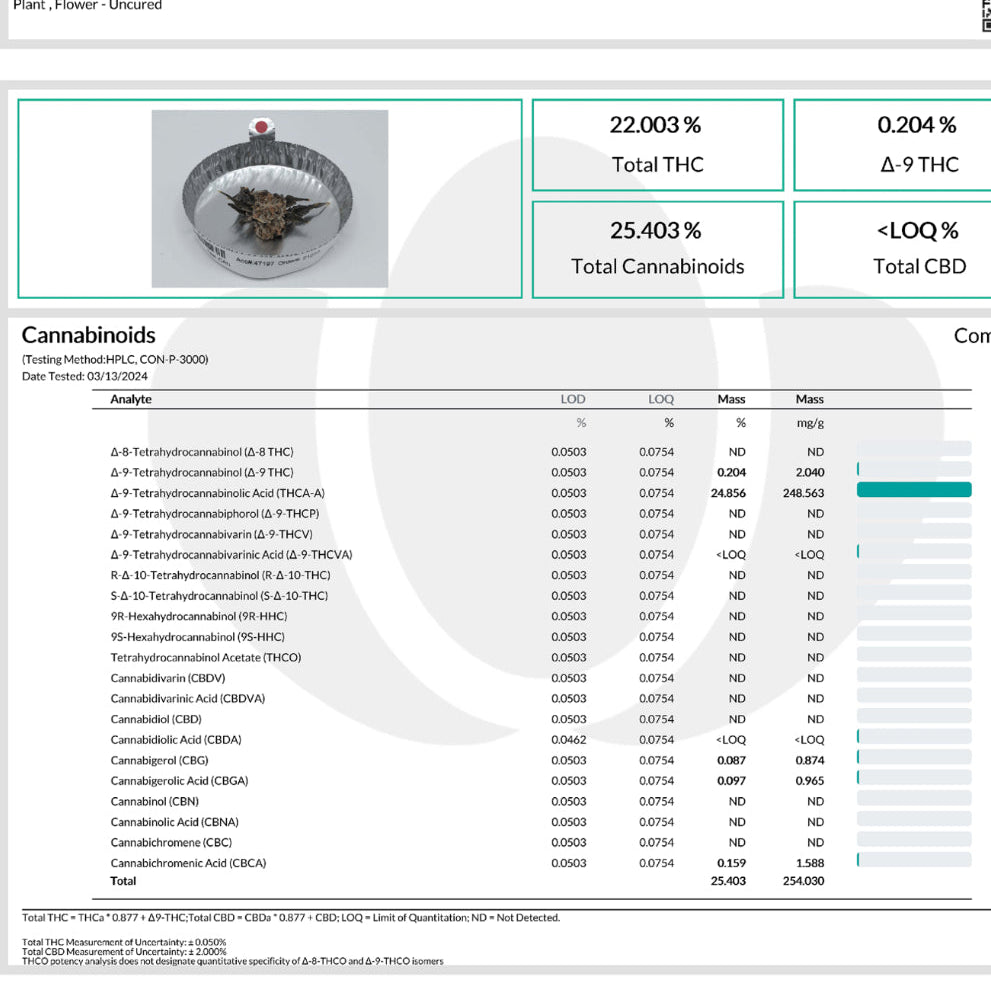The image size is (991, 991).
Task: Click the LOQ column header
Action: 661,399
